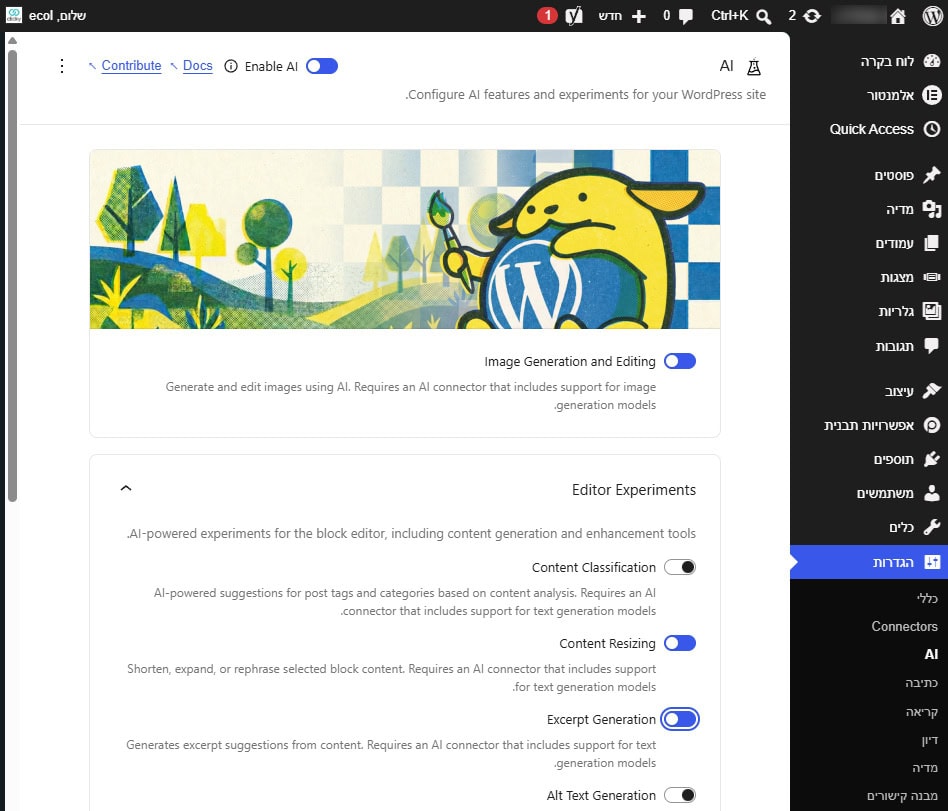Click the Tools wrench icon
This screenshot has height=811, width=948.
(x=932, y=527)
